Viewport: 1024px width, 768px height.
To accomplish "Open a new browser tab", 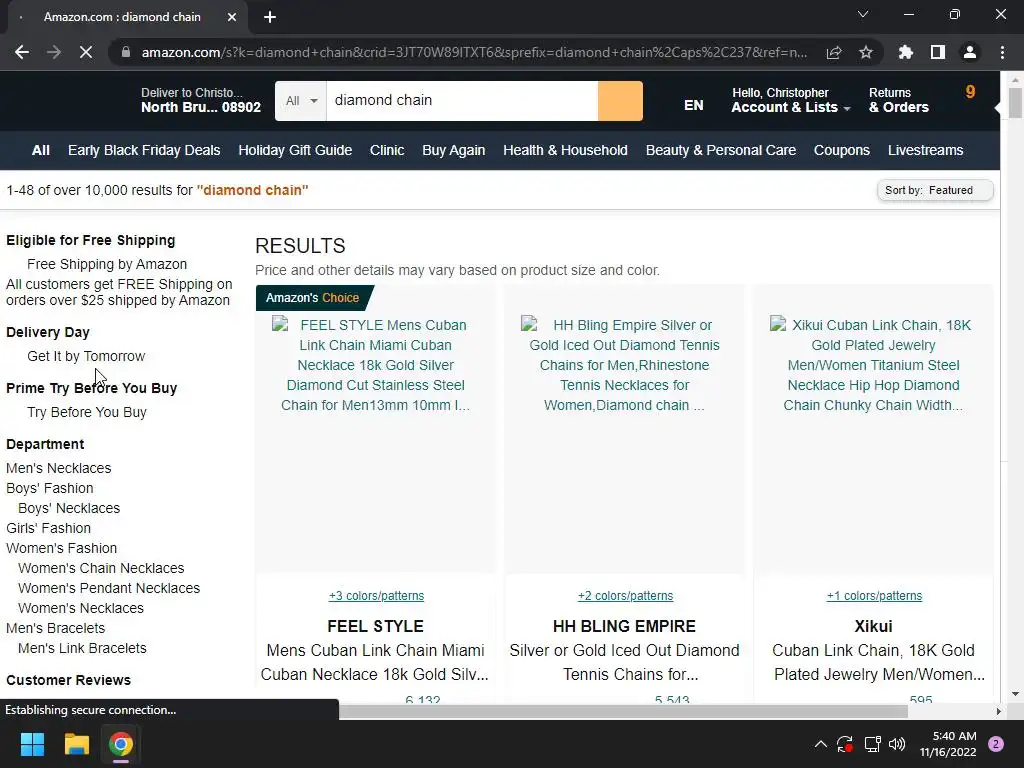I will (270, 17).
